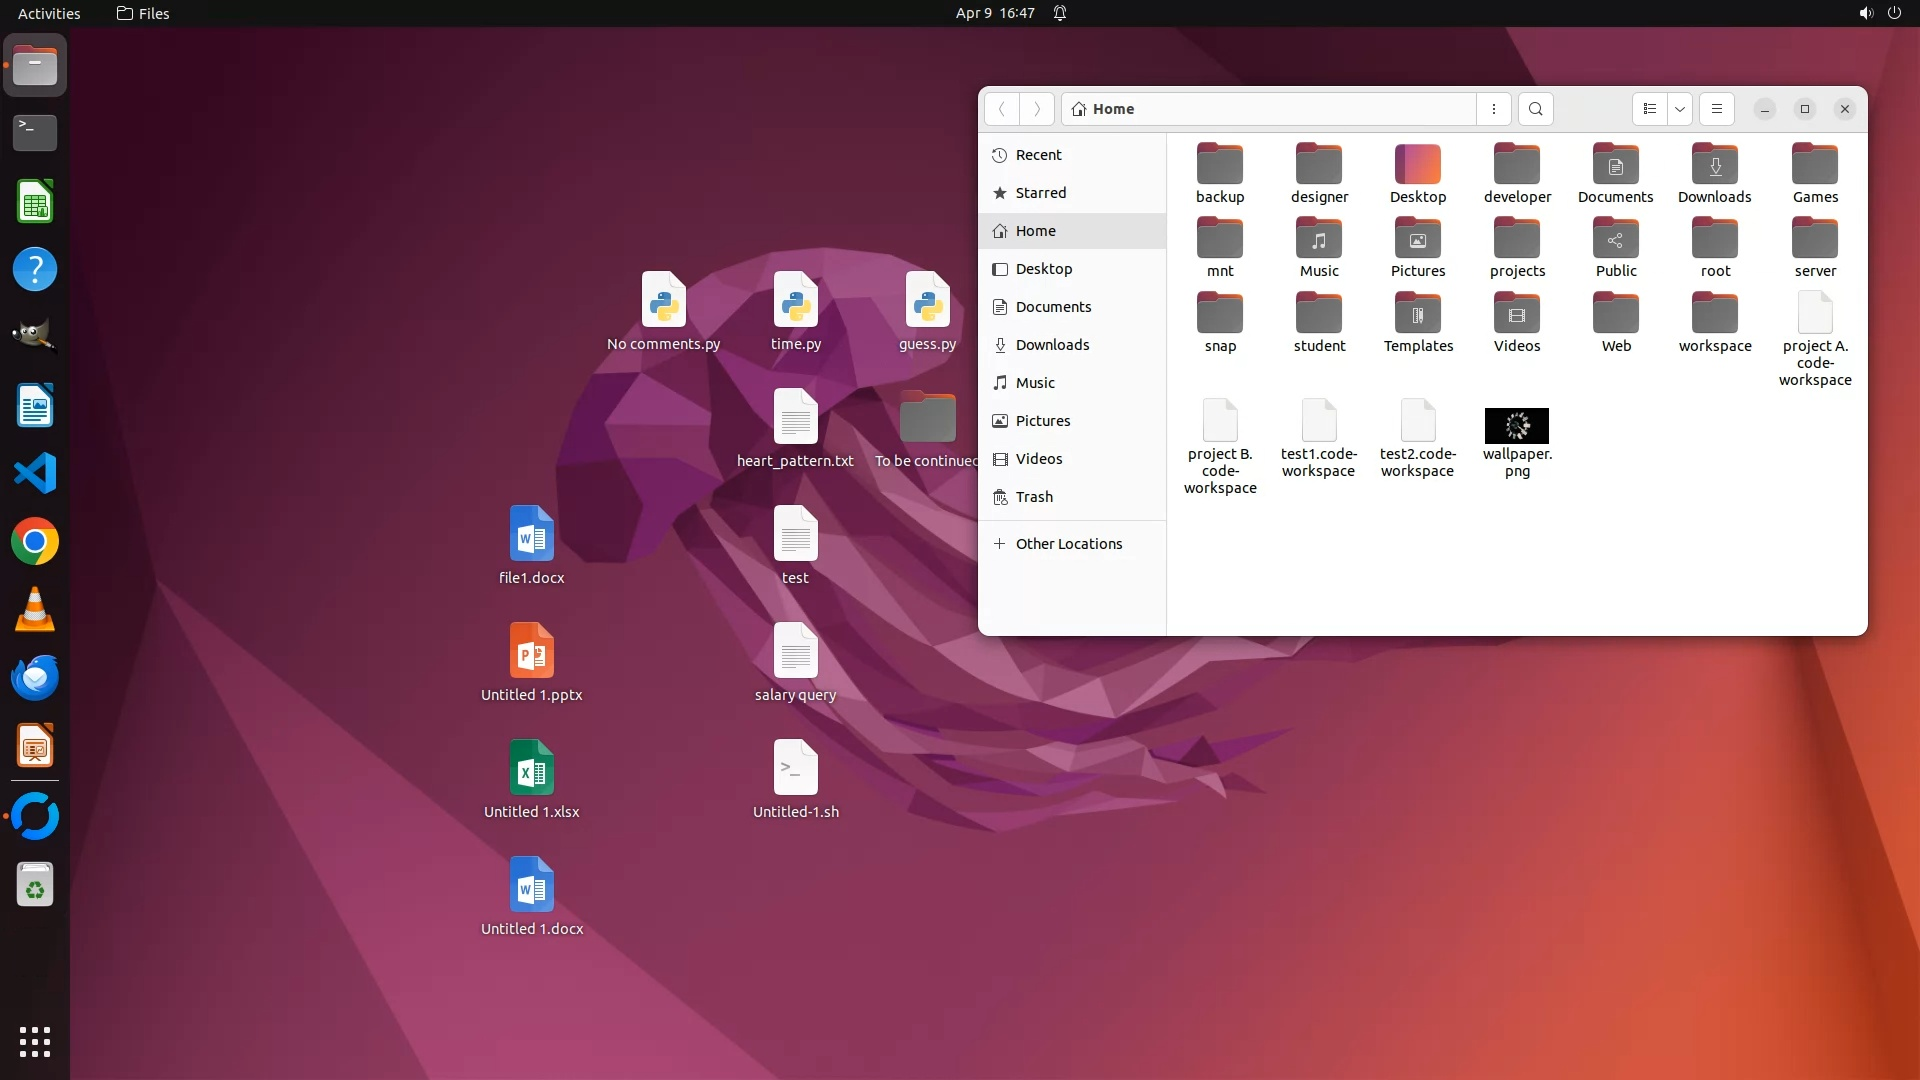Image resolution: width=1920 pixels, height=1080 pixels.
Task: Select Recent in the sidebar
Action: tap(1038, 155)
